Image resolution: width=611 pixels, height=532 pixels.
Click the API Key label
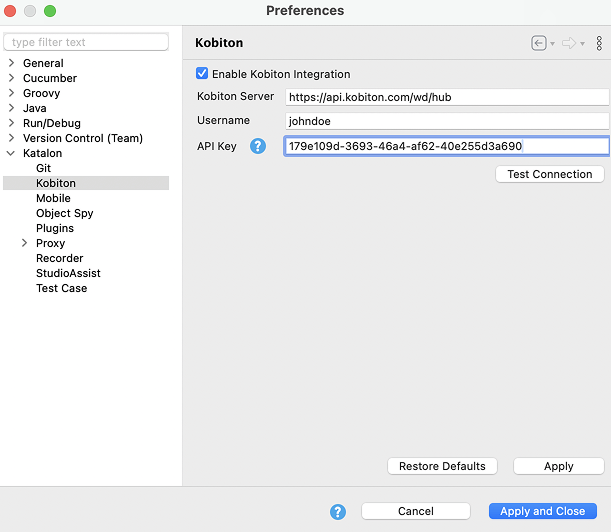217,146
